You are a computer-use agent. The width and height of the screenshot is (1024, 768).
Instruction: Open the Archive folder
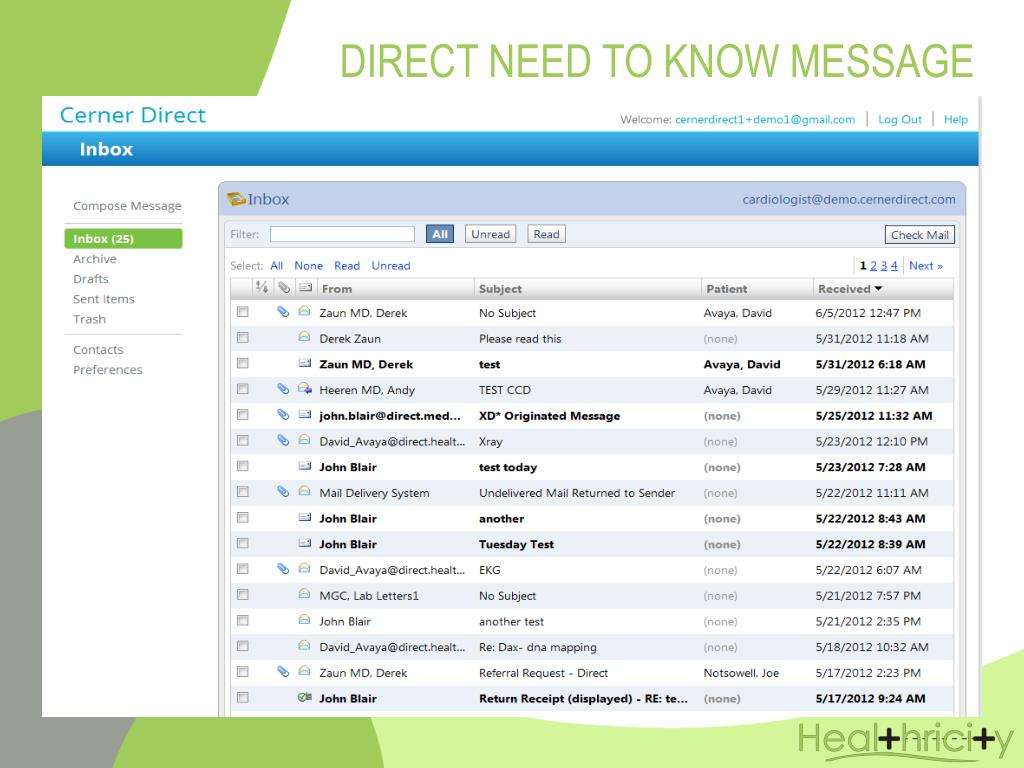pyautogui.click(x=95, y=259)
